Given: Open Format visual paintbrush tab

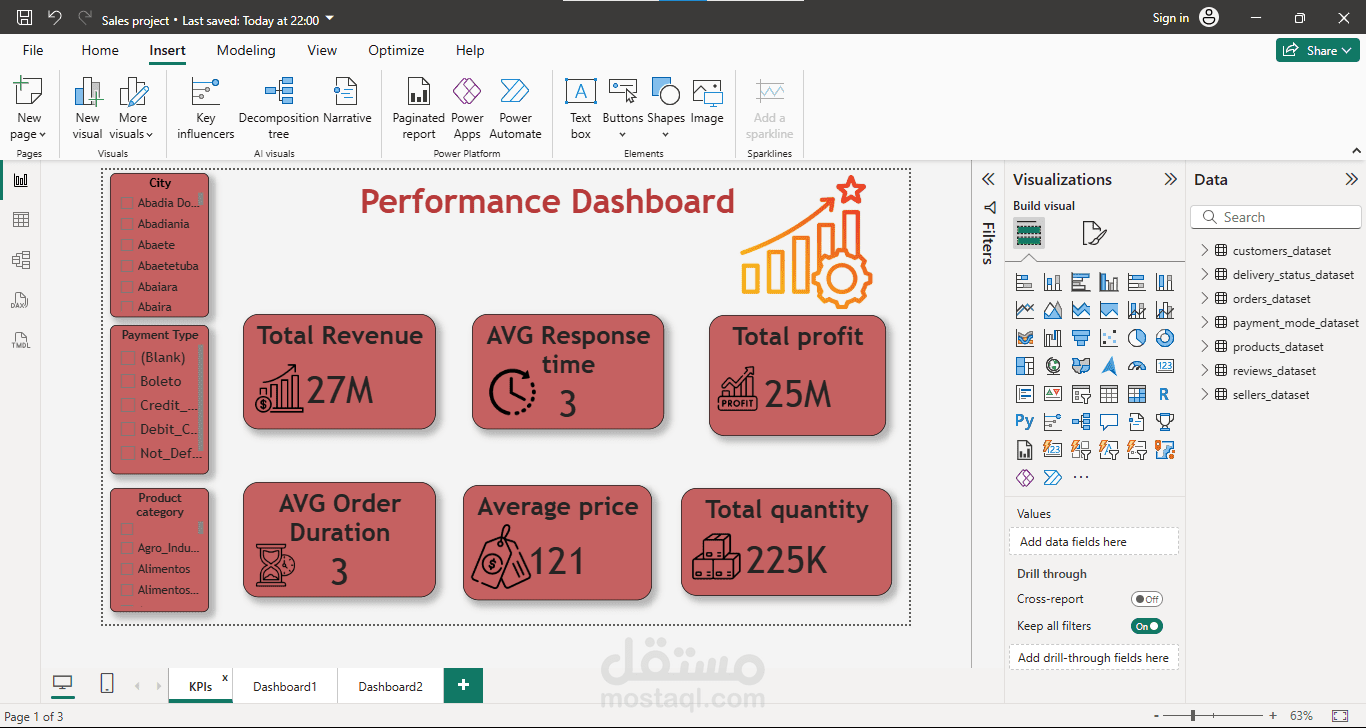Looking at the screenshot, I should click(1094, 234).
